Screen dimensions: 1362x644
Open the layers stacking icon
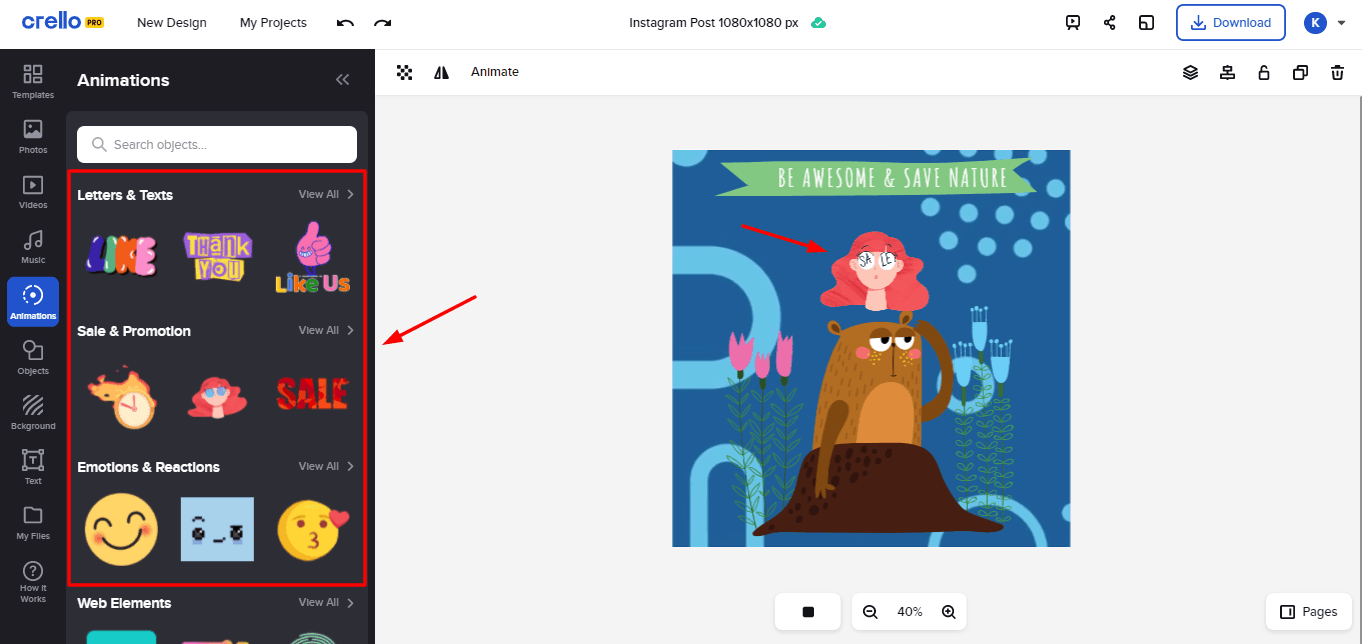coord(1190,72)
